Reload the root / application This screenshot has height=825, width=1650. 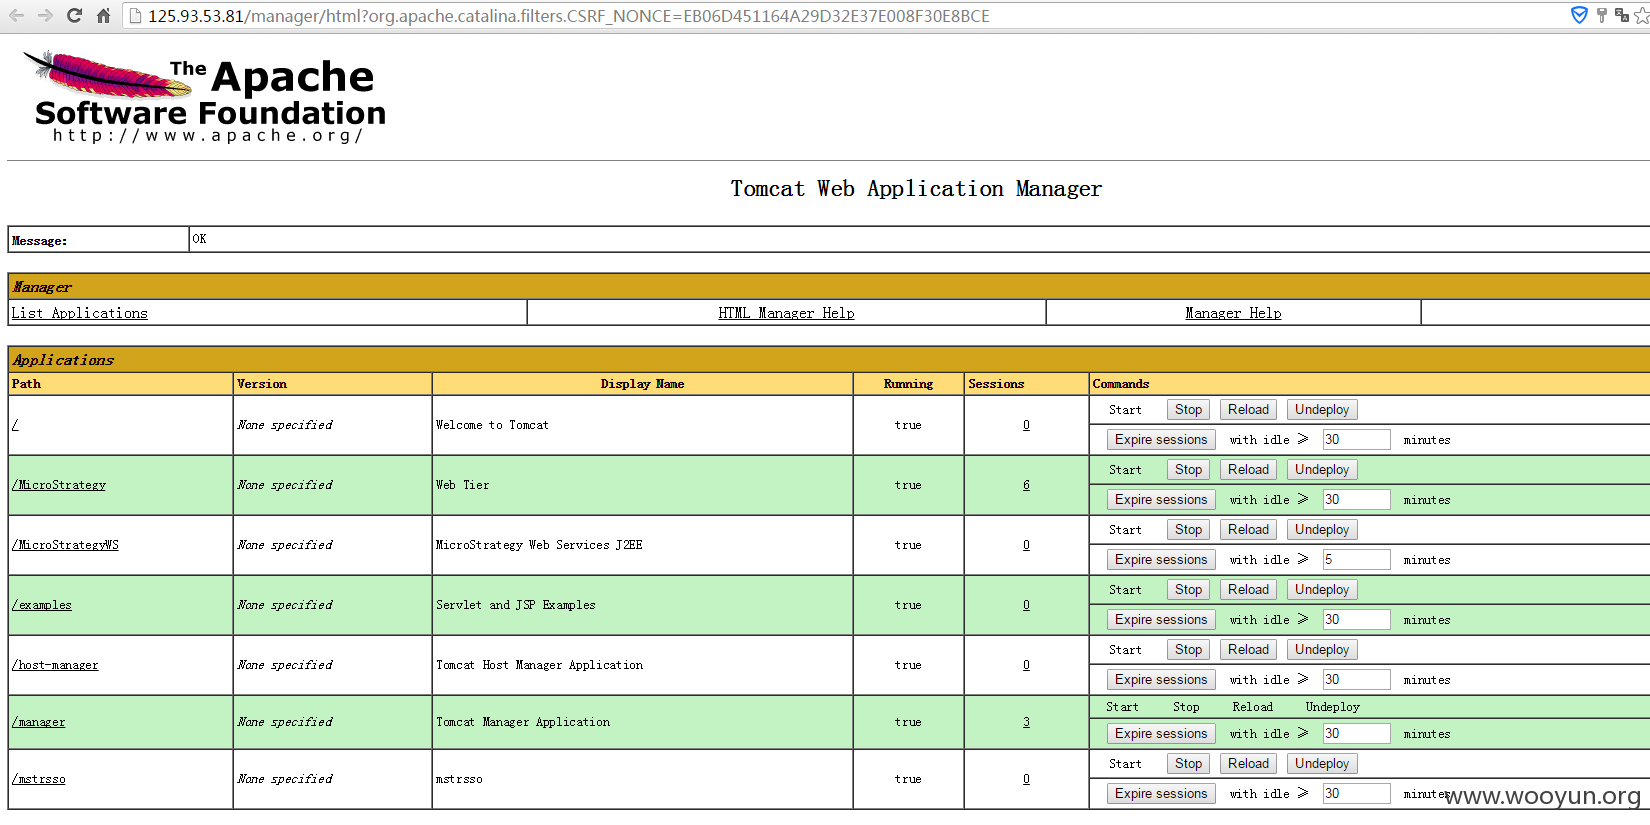tap(1248, 410)
